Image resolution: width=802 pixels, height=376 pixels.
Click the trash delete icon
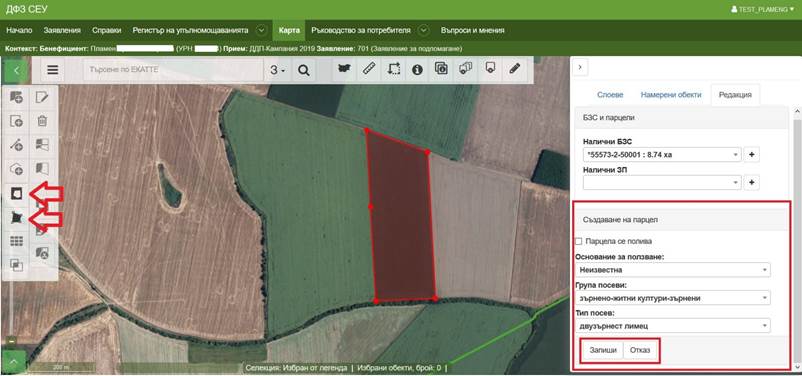tap(42, 121)
